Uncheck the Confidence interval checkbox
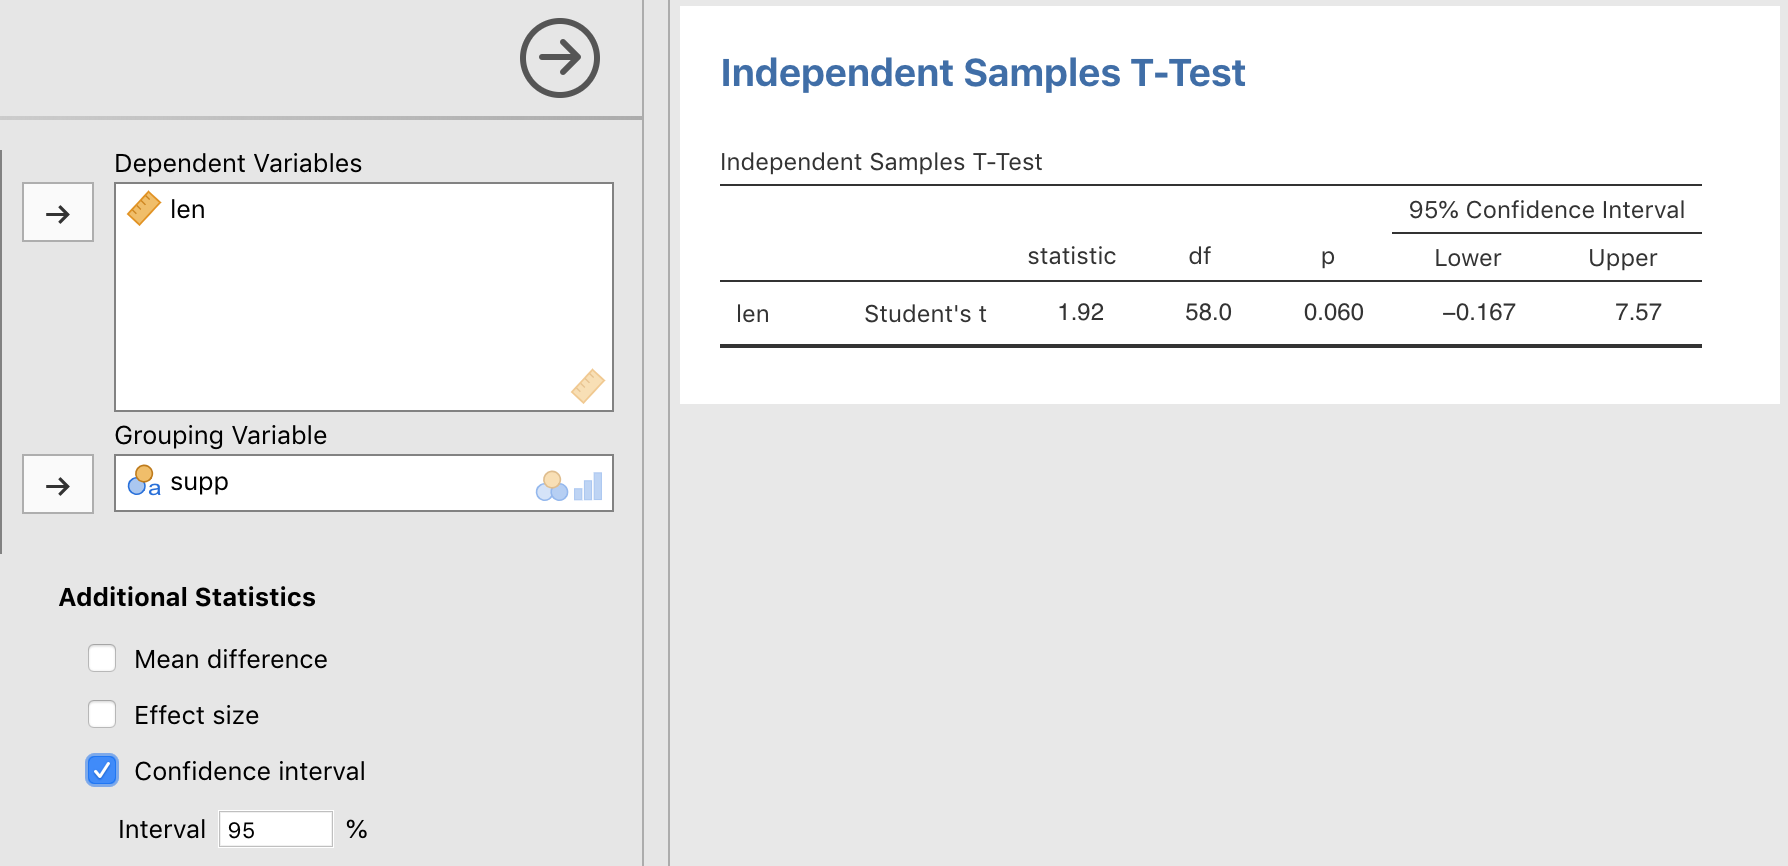Viewport: 1788px width, 866px height. coord(102,770)
